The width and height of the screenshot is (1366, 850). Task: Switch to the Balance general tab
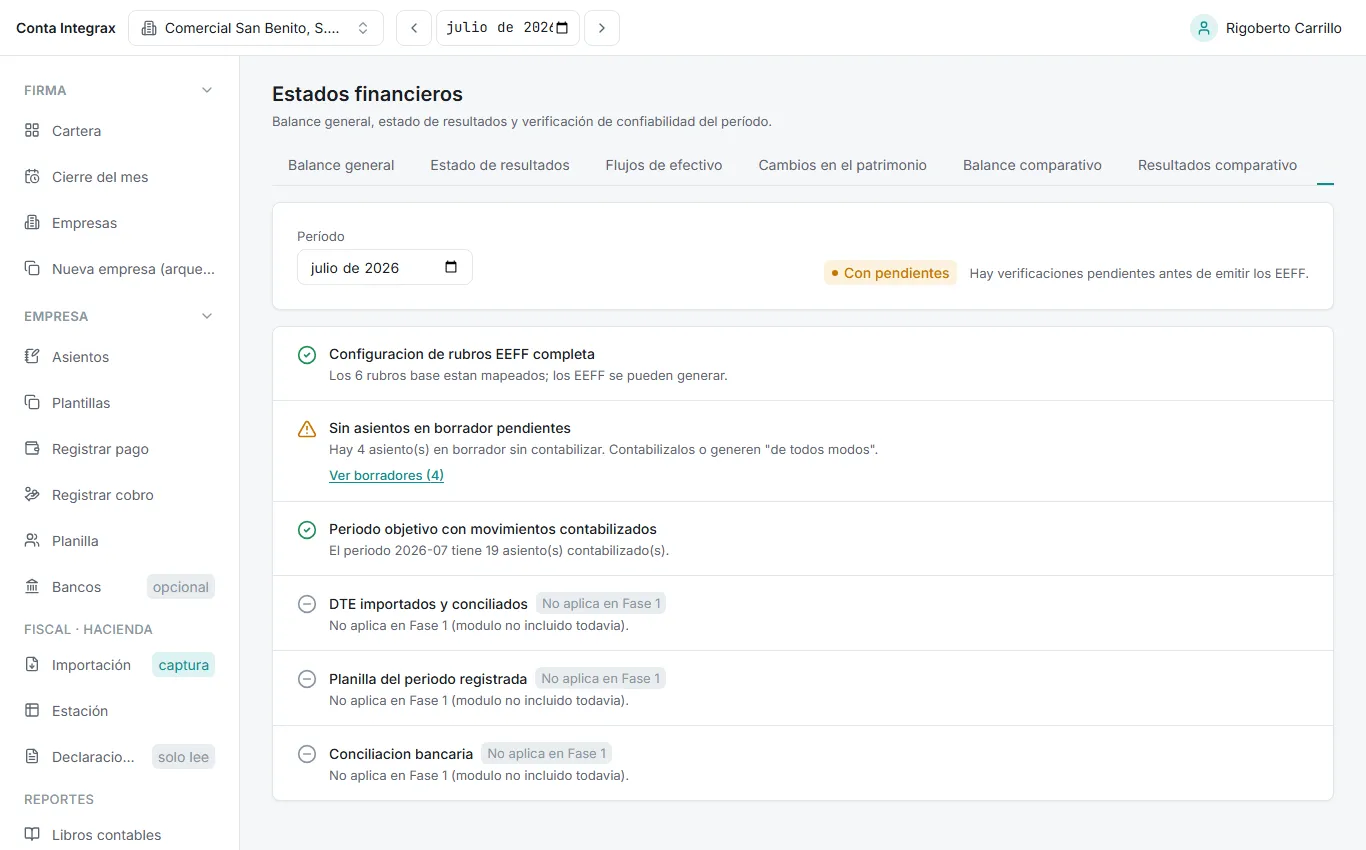click(x=341, y=165)
